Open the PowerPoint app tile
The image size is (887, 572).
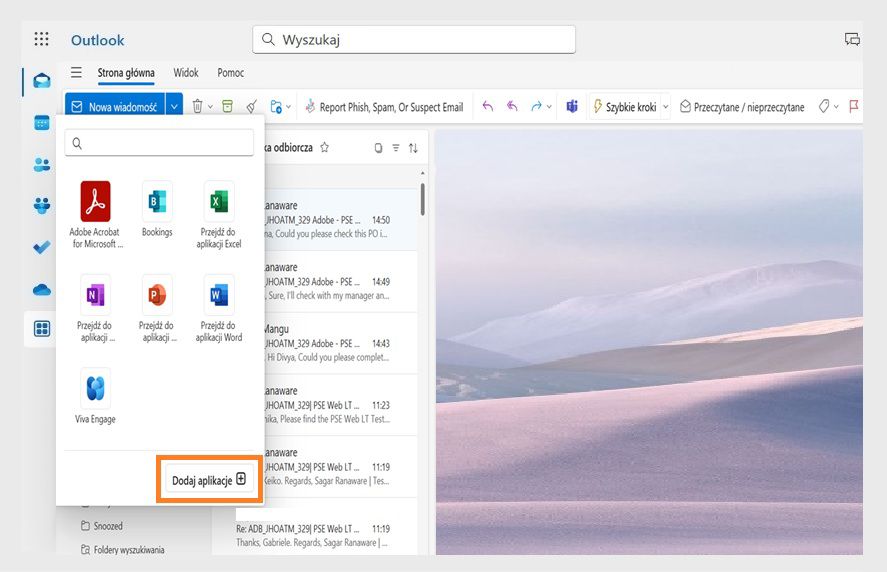click(x=157, y=308)
